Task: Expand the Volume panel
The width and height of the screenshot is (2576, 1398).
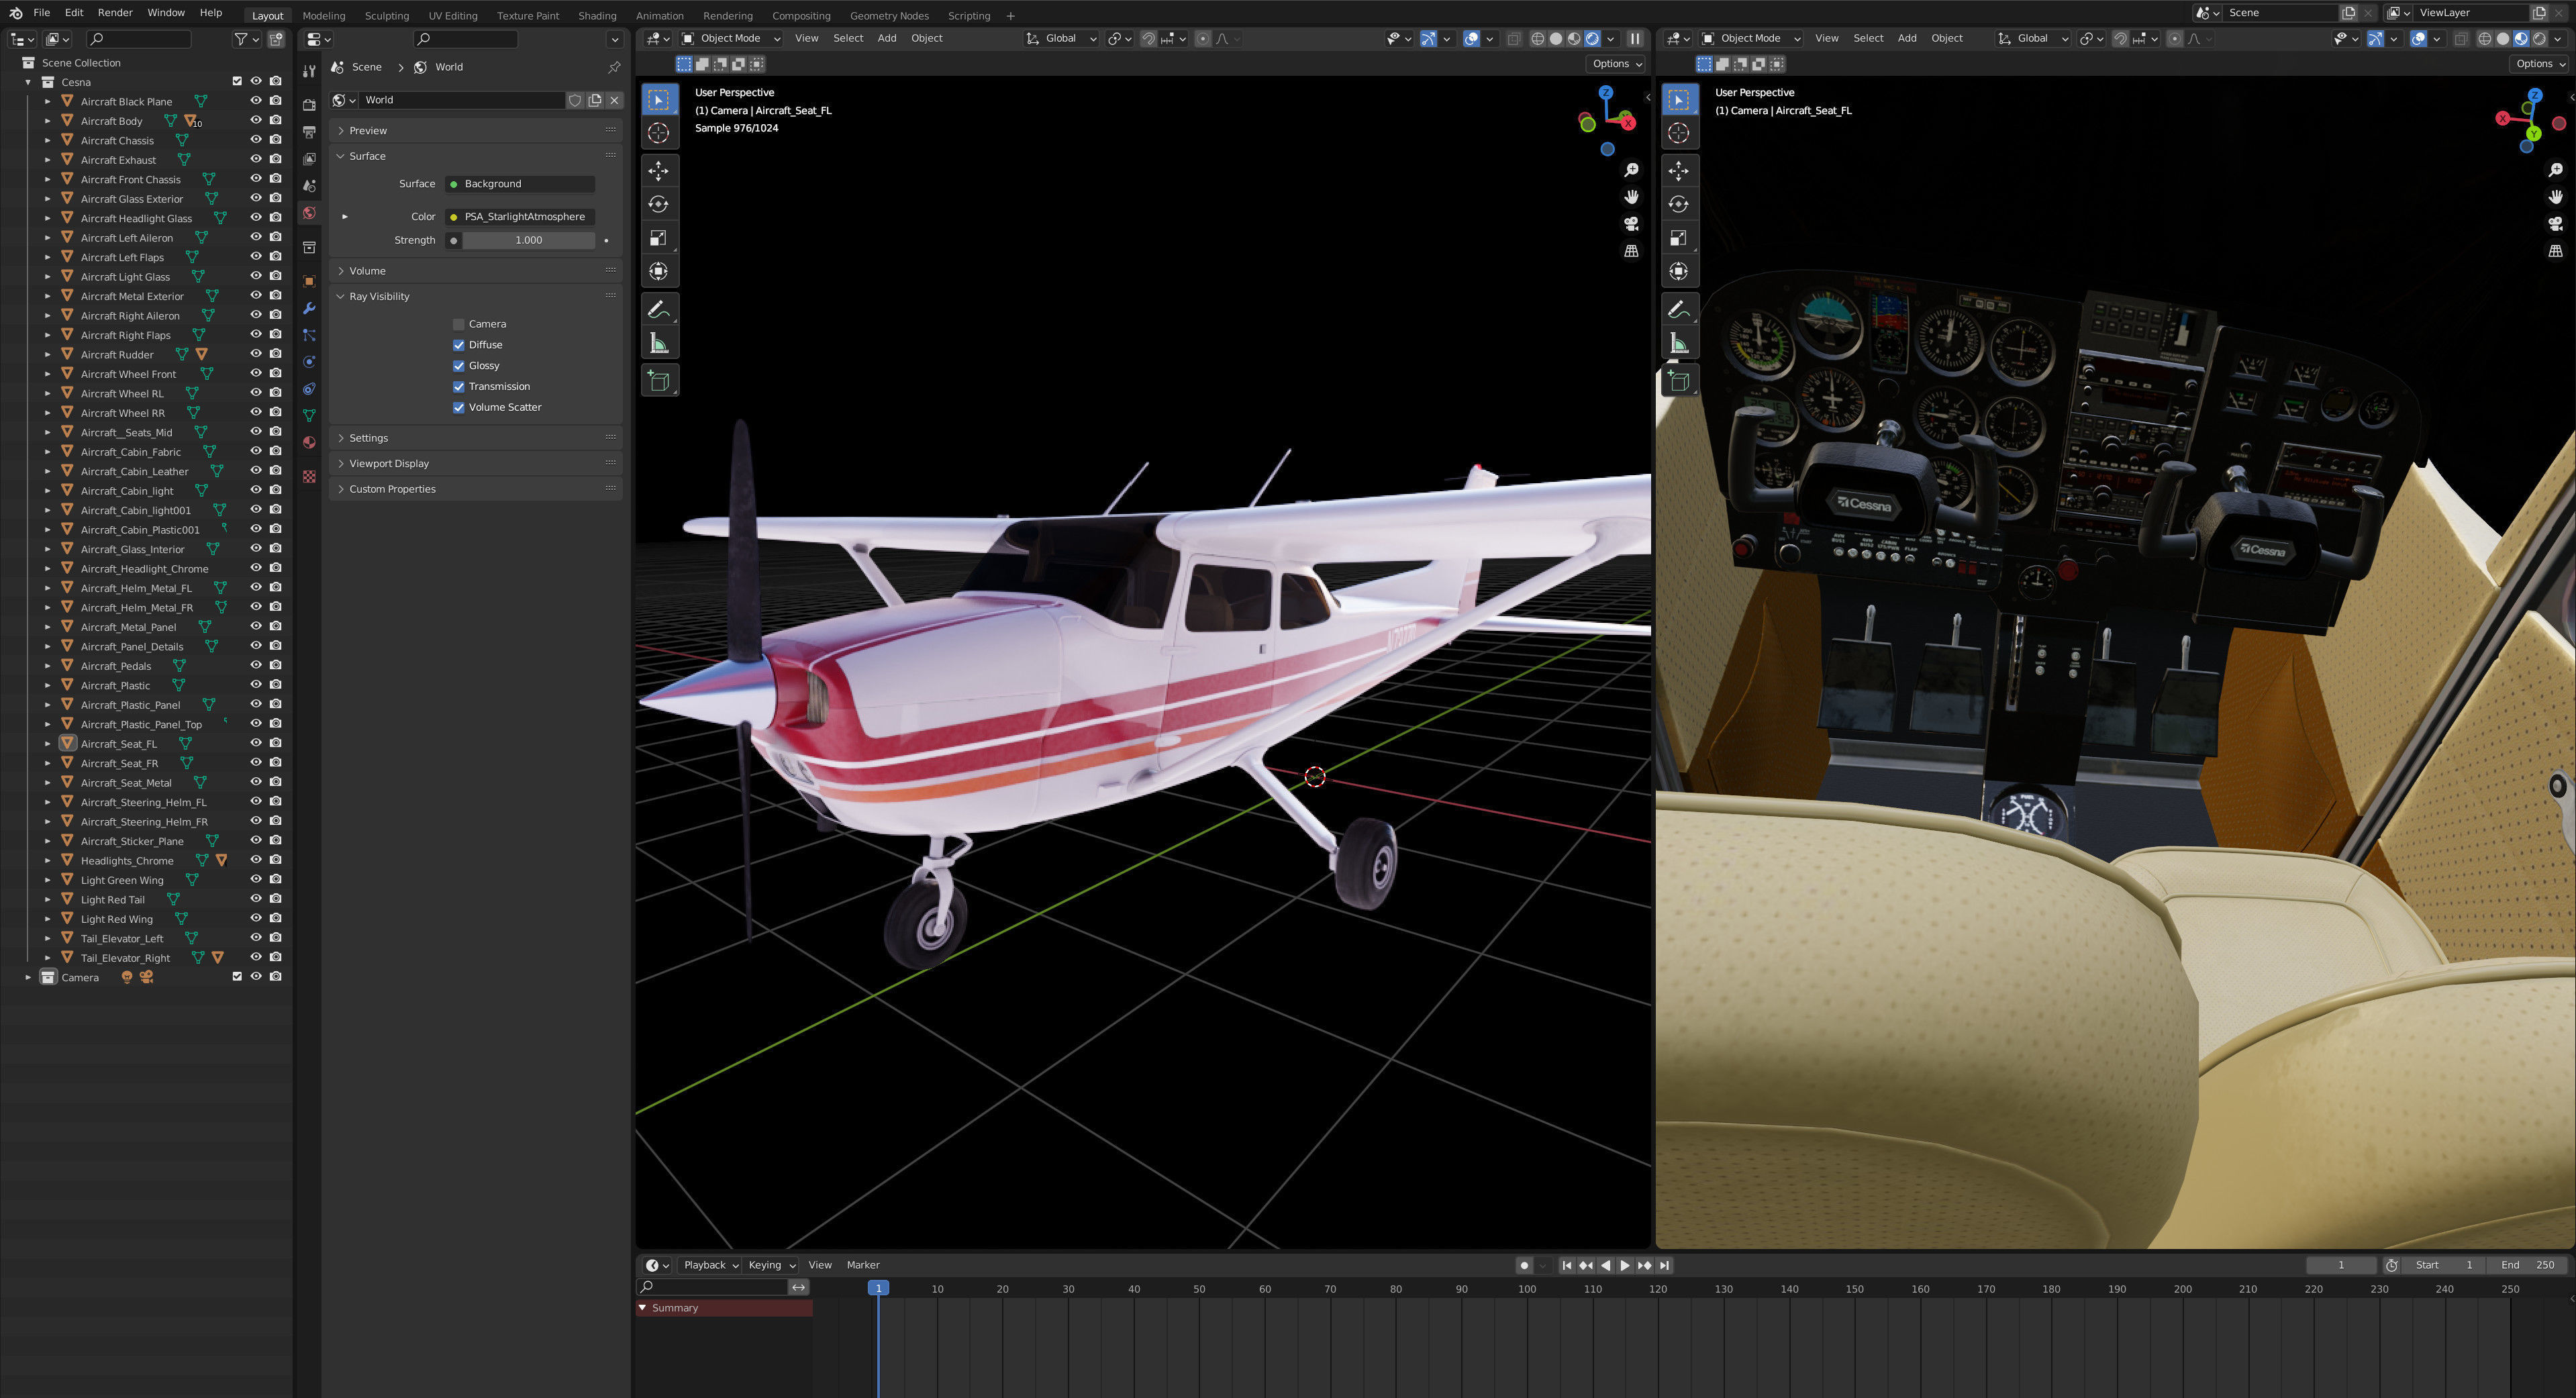Action: pyautogui.click(x=367, y=271)
